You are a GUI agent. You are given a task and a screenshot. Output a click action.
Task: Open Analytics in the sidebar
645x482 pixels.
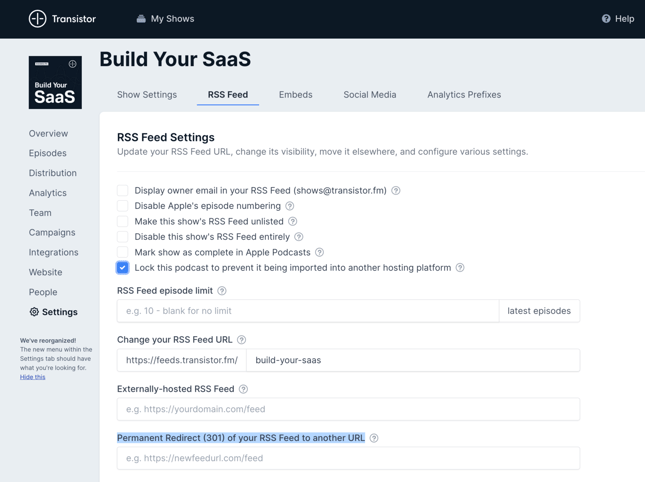point(48,193)
